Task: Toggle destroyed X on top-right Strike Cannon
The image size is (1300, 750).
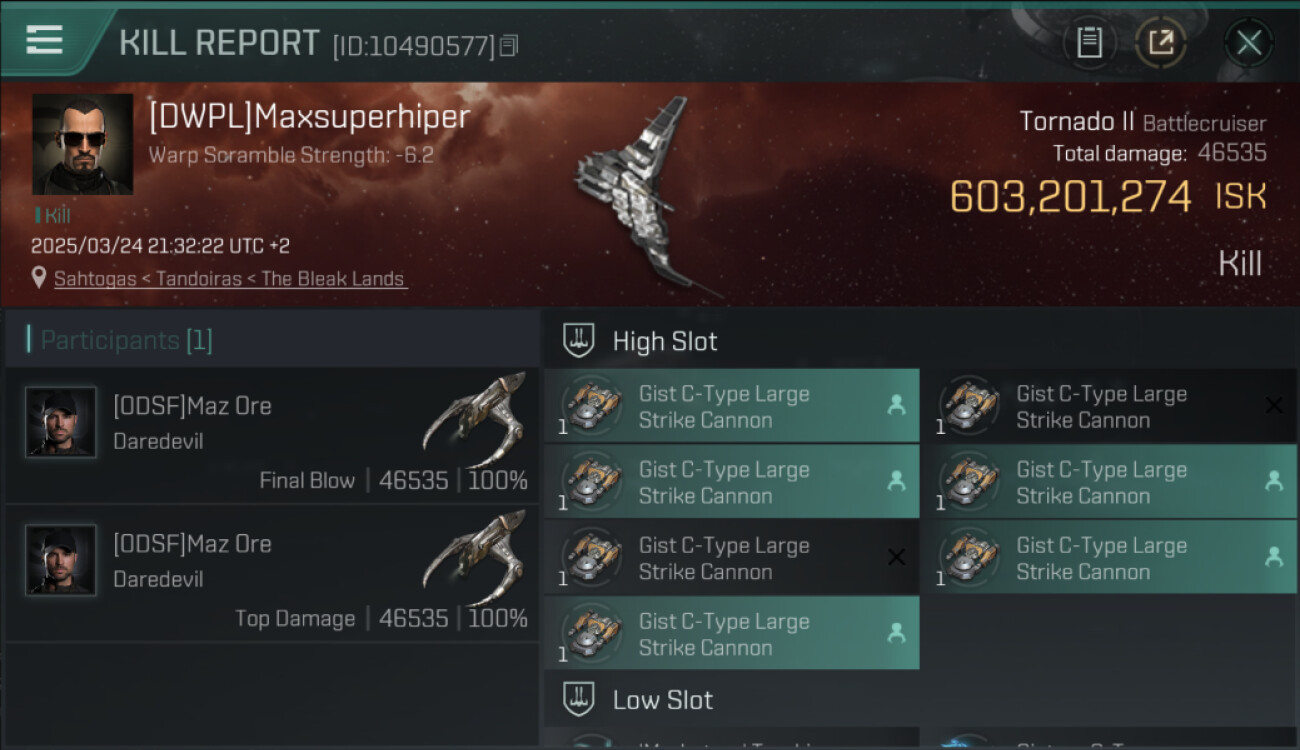Action: (x=1274, y=405)
